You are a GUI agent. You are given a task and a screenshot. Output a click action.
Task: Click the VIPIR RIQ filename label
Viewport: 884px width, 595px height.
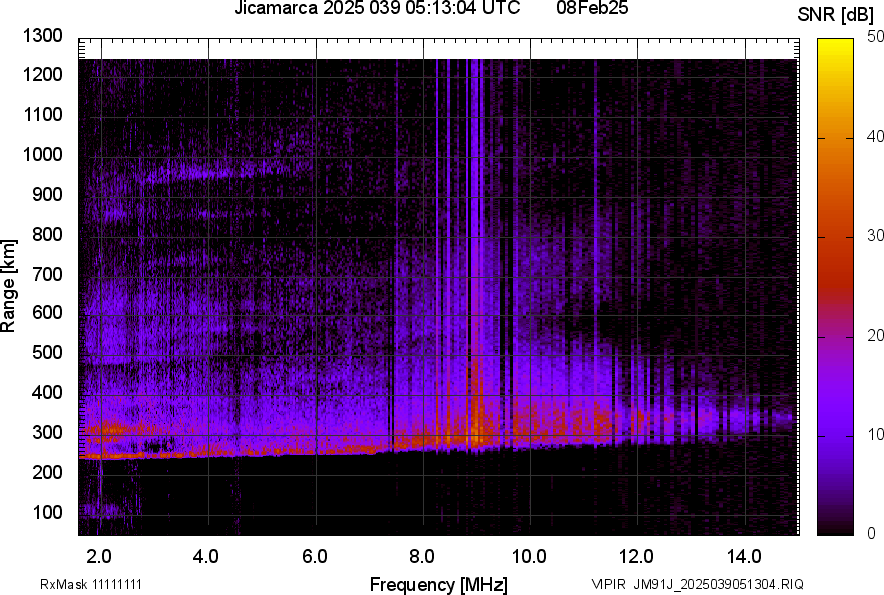point(697,584)
